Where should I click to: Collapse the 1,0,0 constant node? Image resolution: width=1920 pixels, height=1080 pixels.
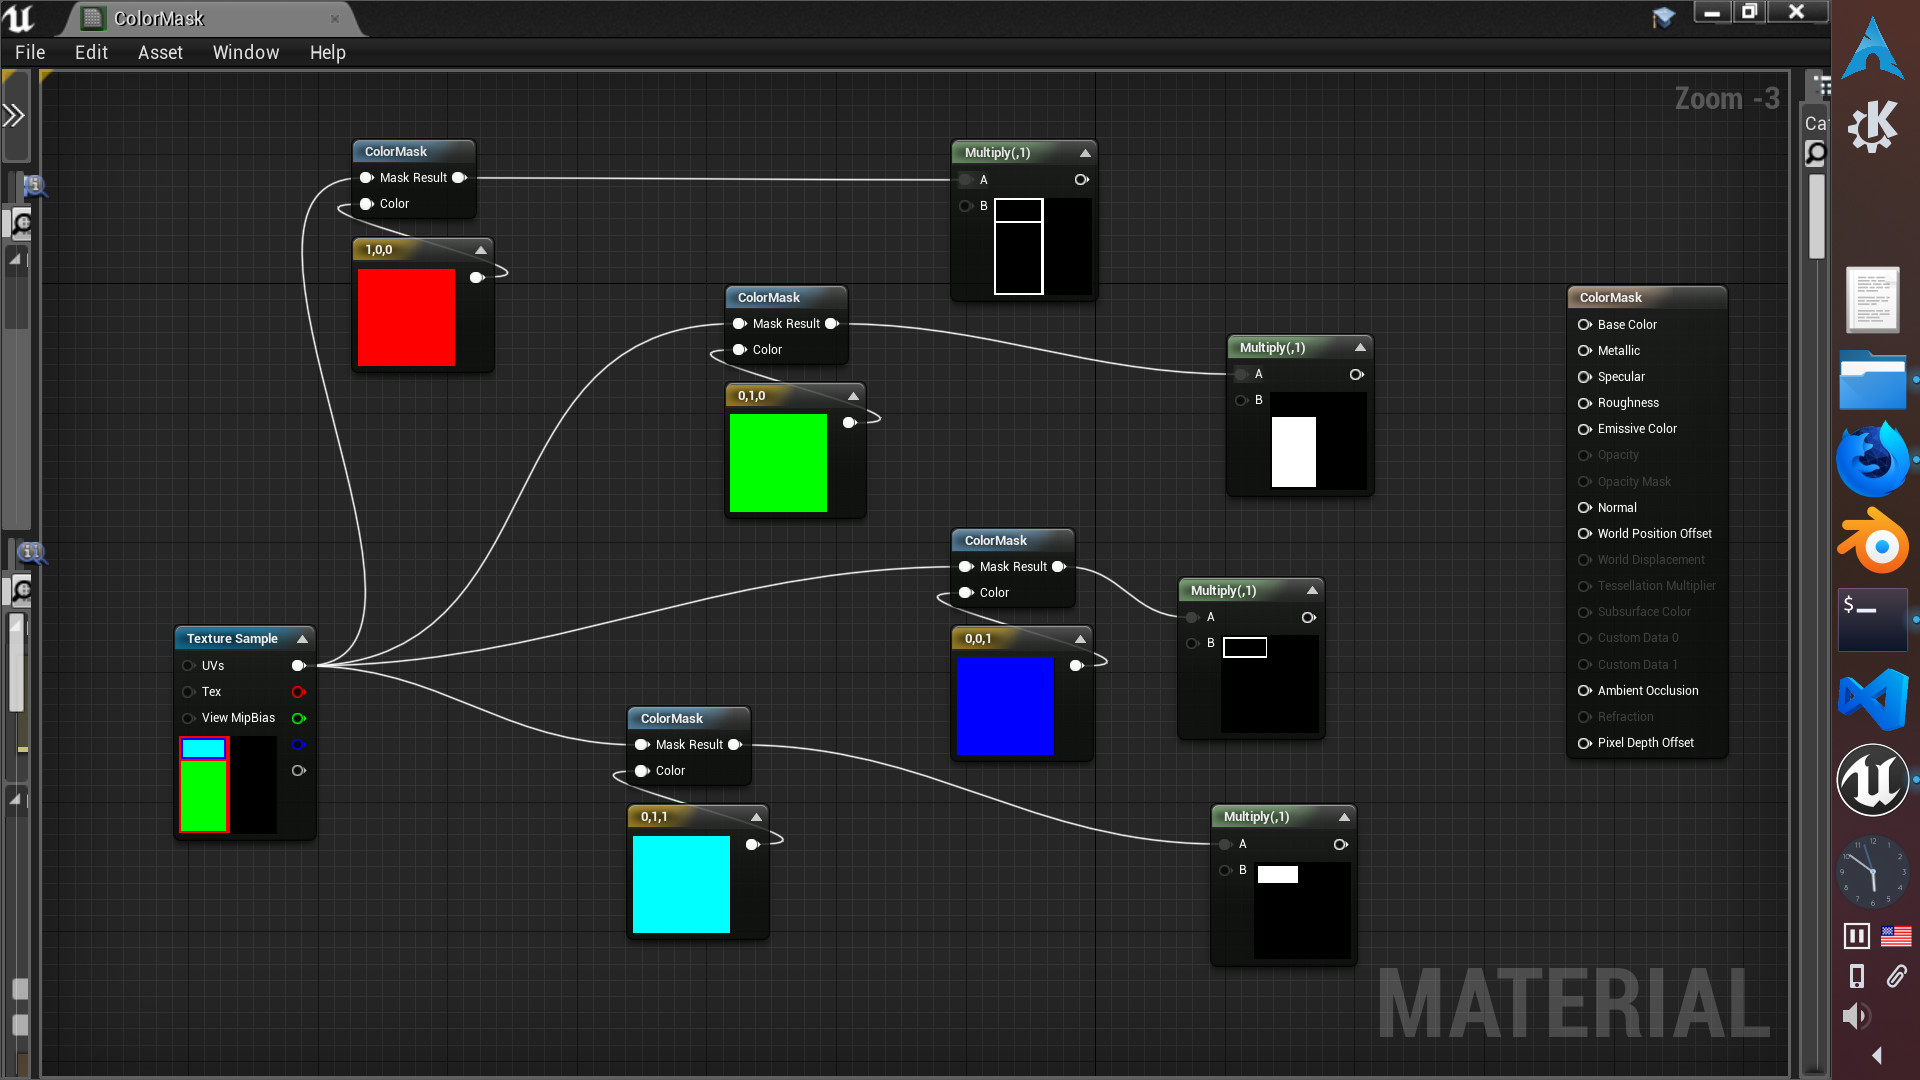point(480,249)
